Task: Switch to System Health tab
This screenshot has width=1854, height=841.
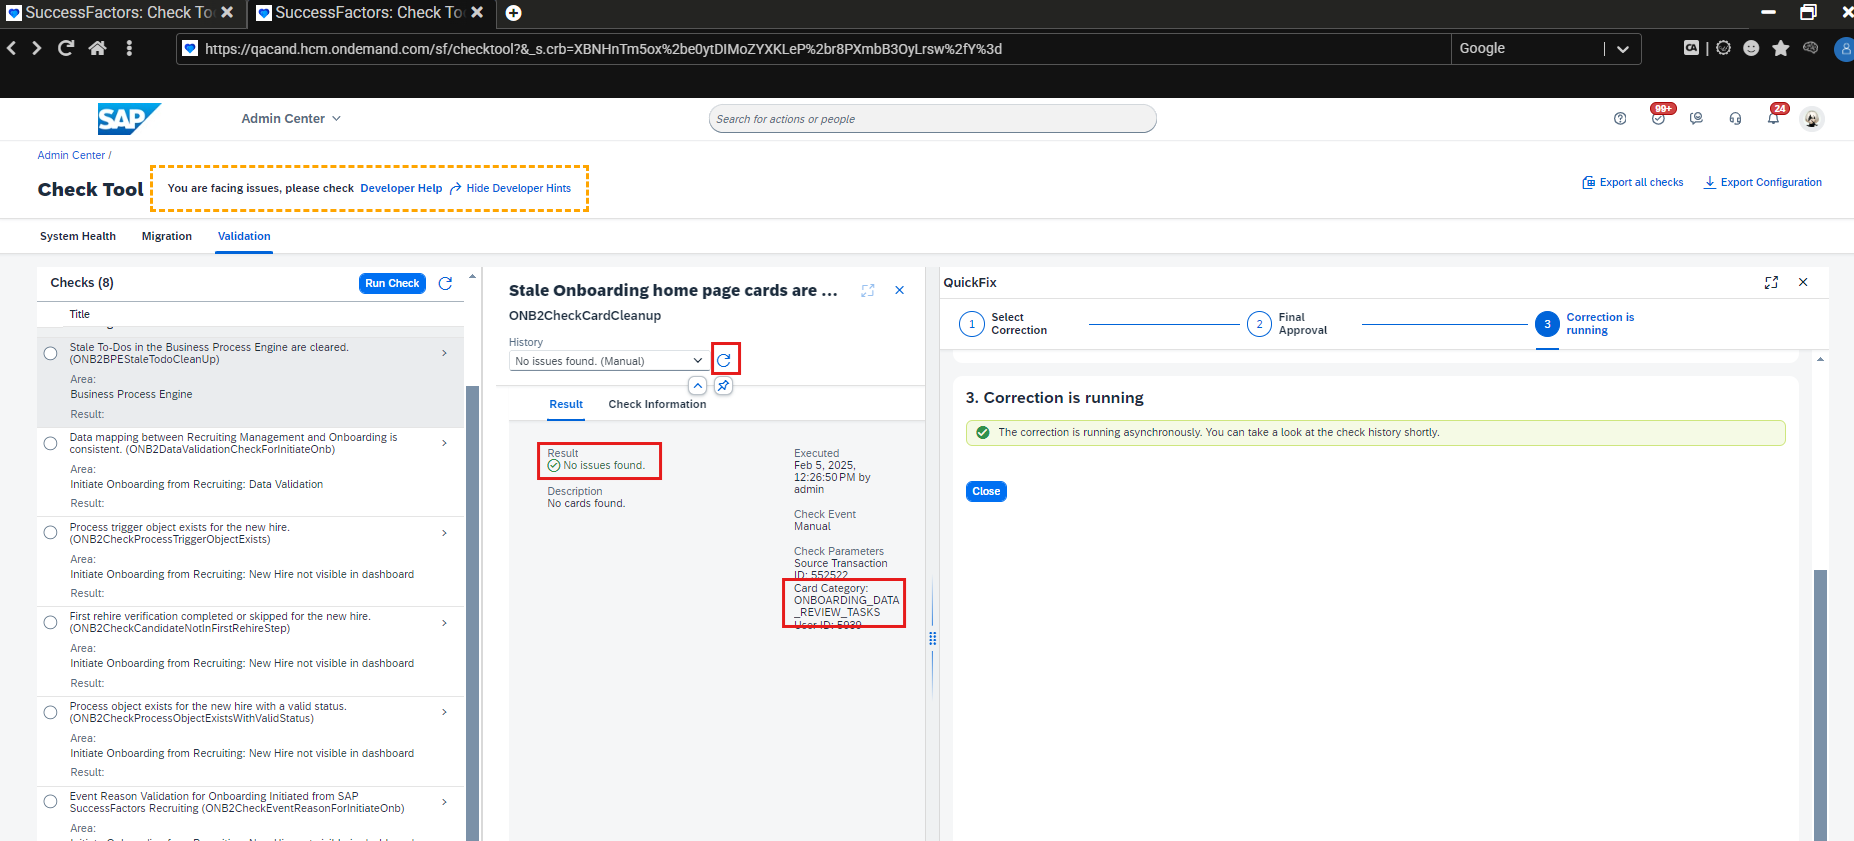Action: pos(78,236)
